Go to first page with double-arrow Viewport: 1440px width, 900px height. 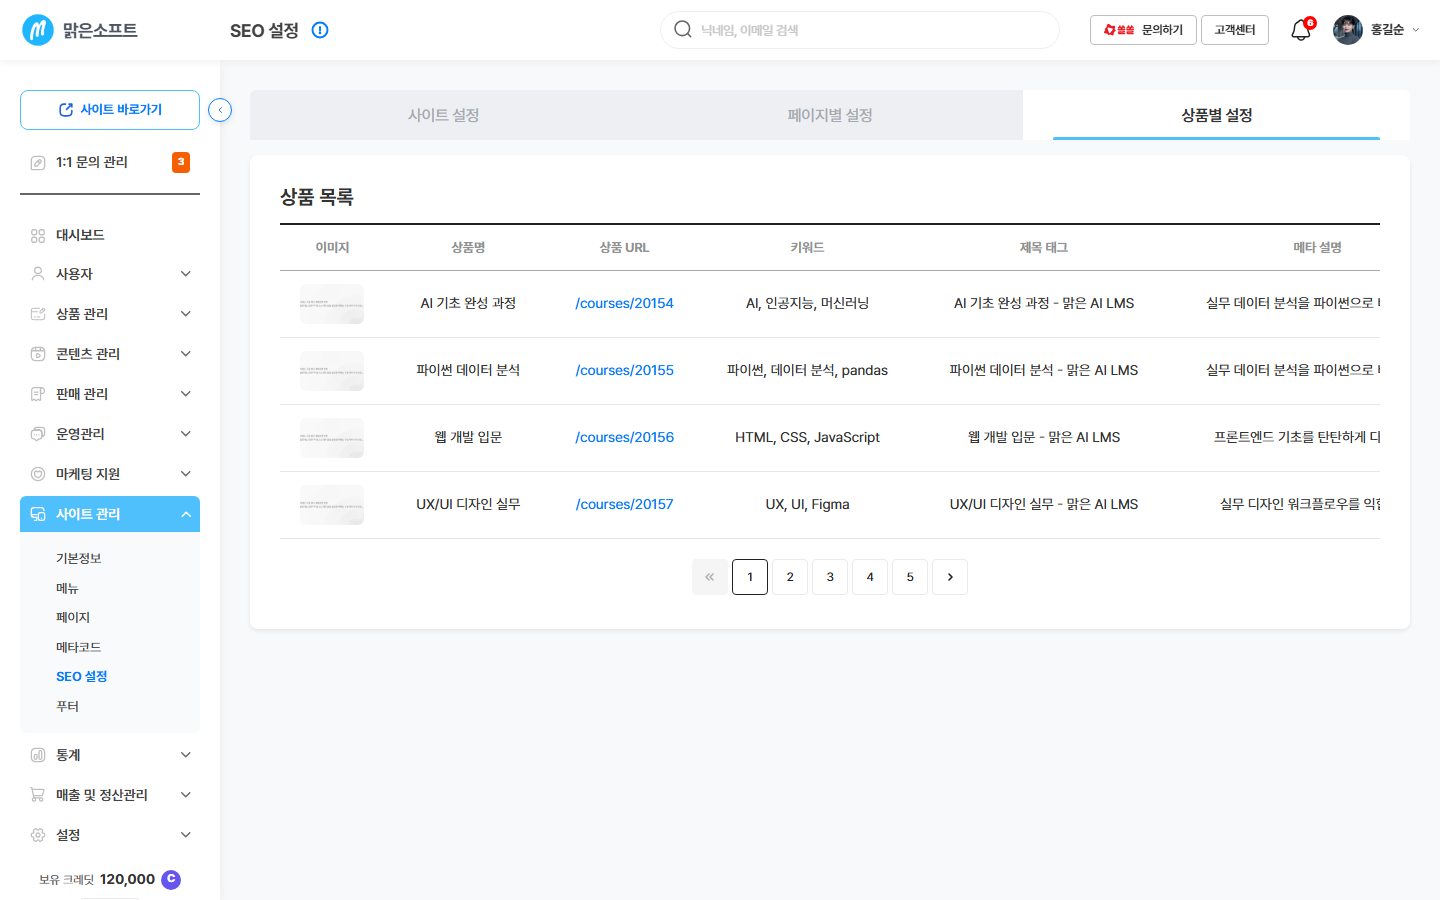710,577
